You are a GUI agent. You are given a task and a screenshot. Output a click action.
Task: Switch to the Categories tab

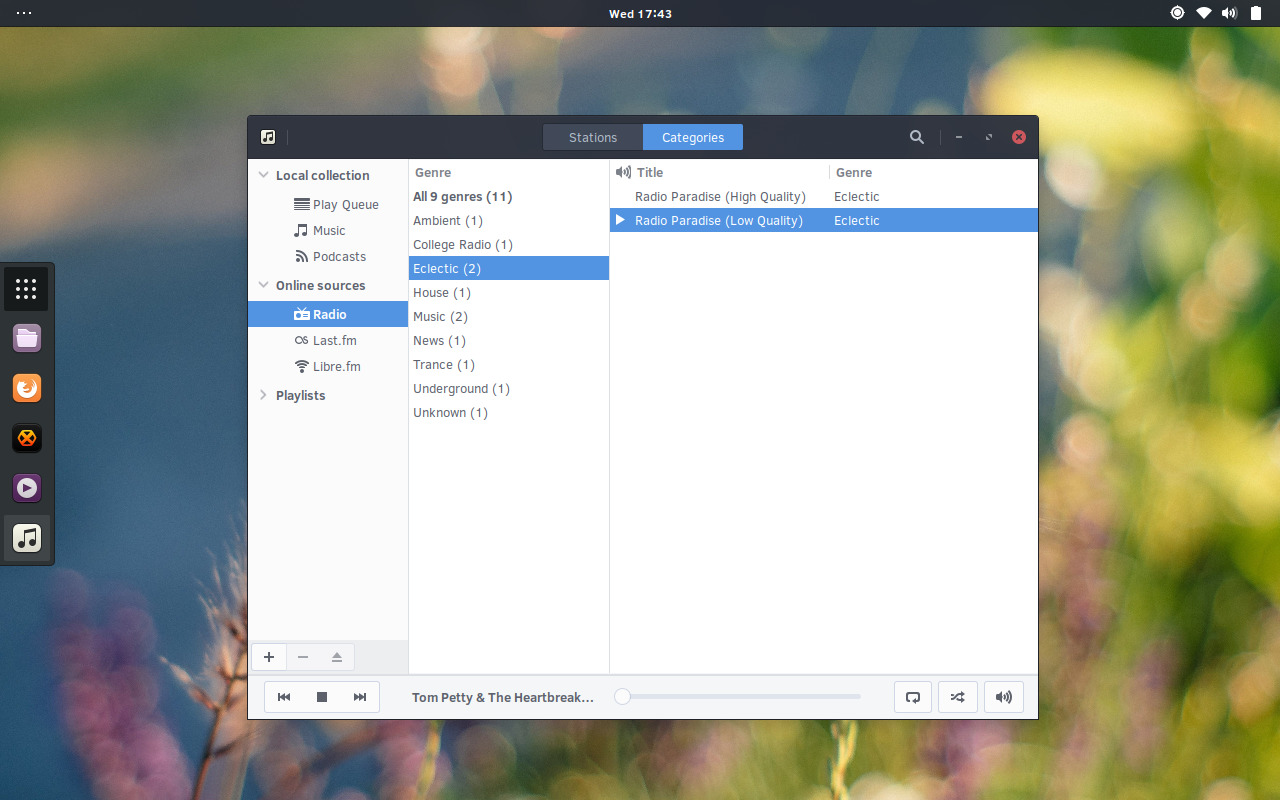coord(693,137)
